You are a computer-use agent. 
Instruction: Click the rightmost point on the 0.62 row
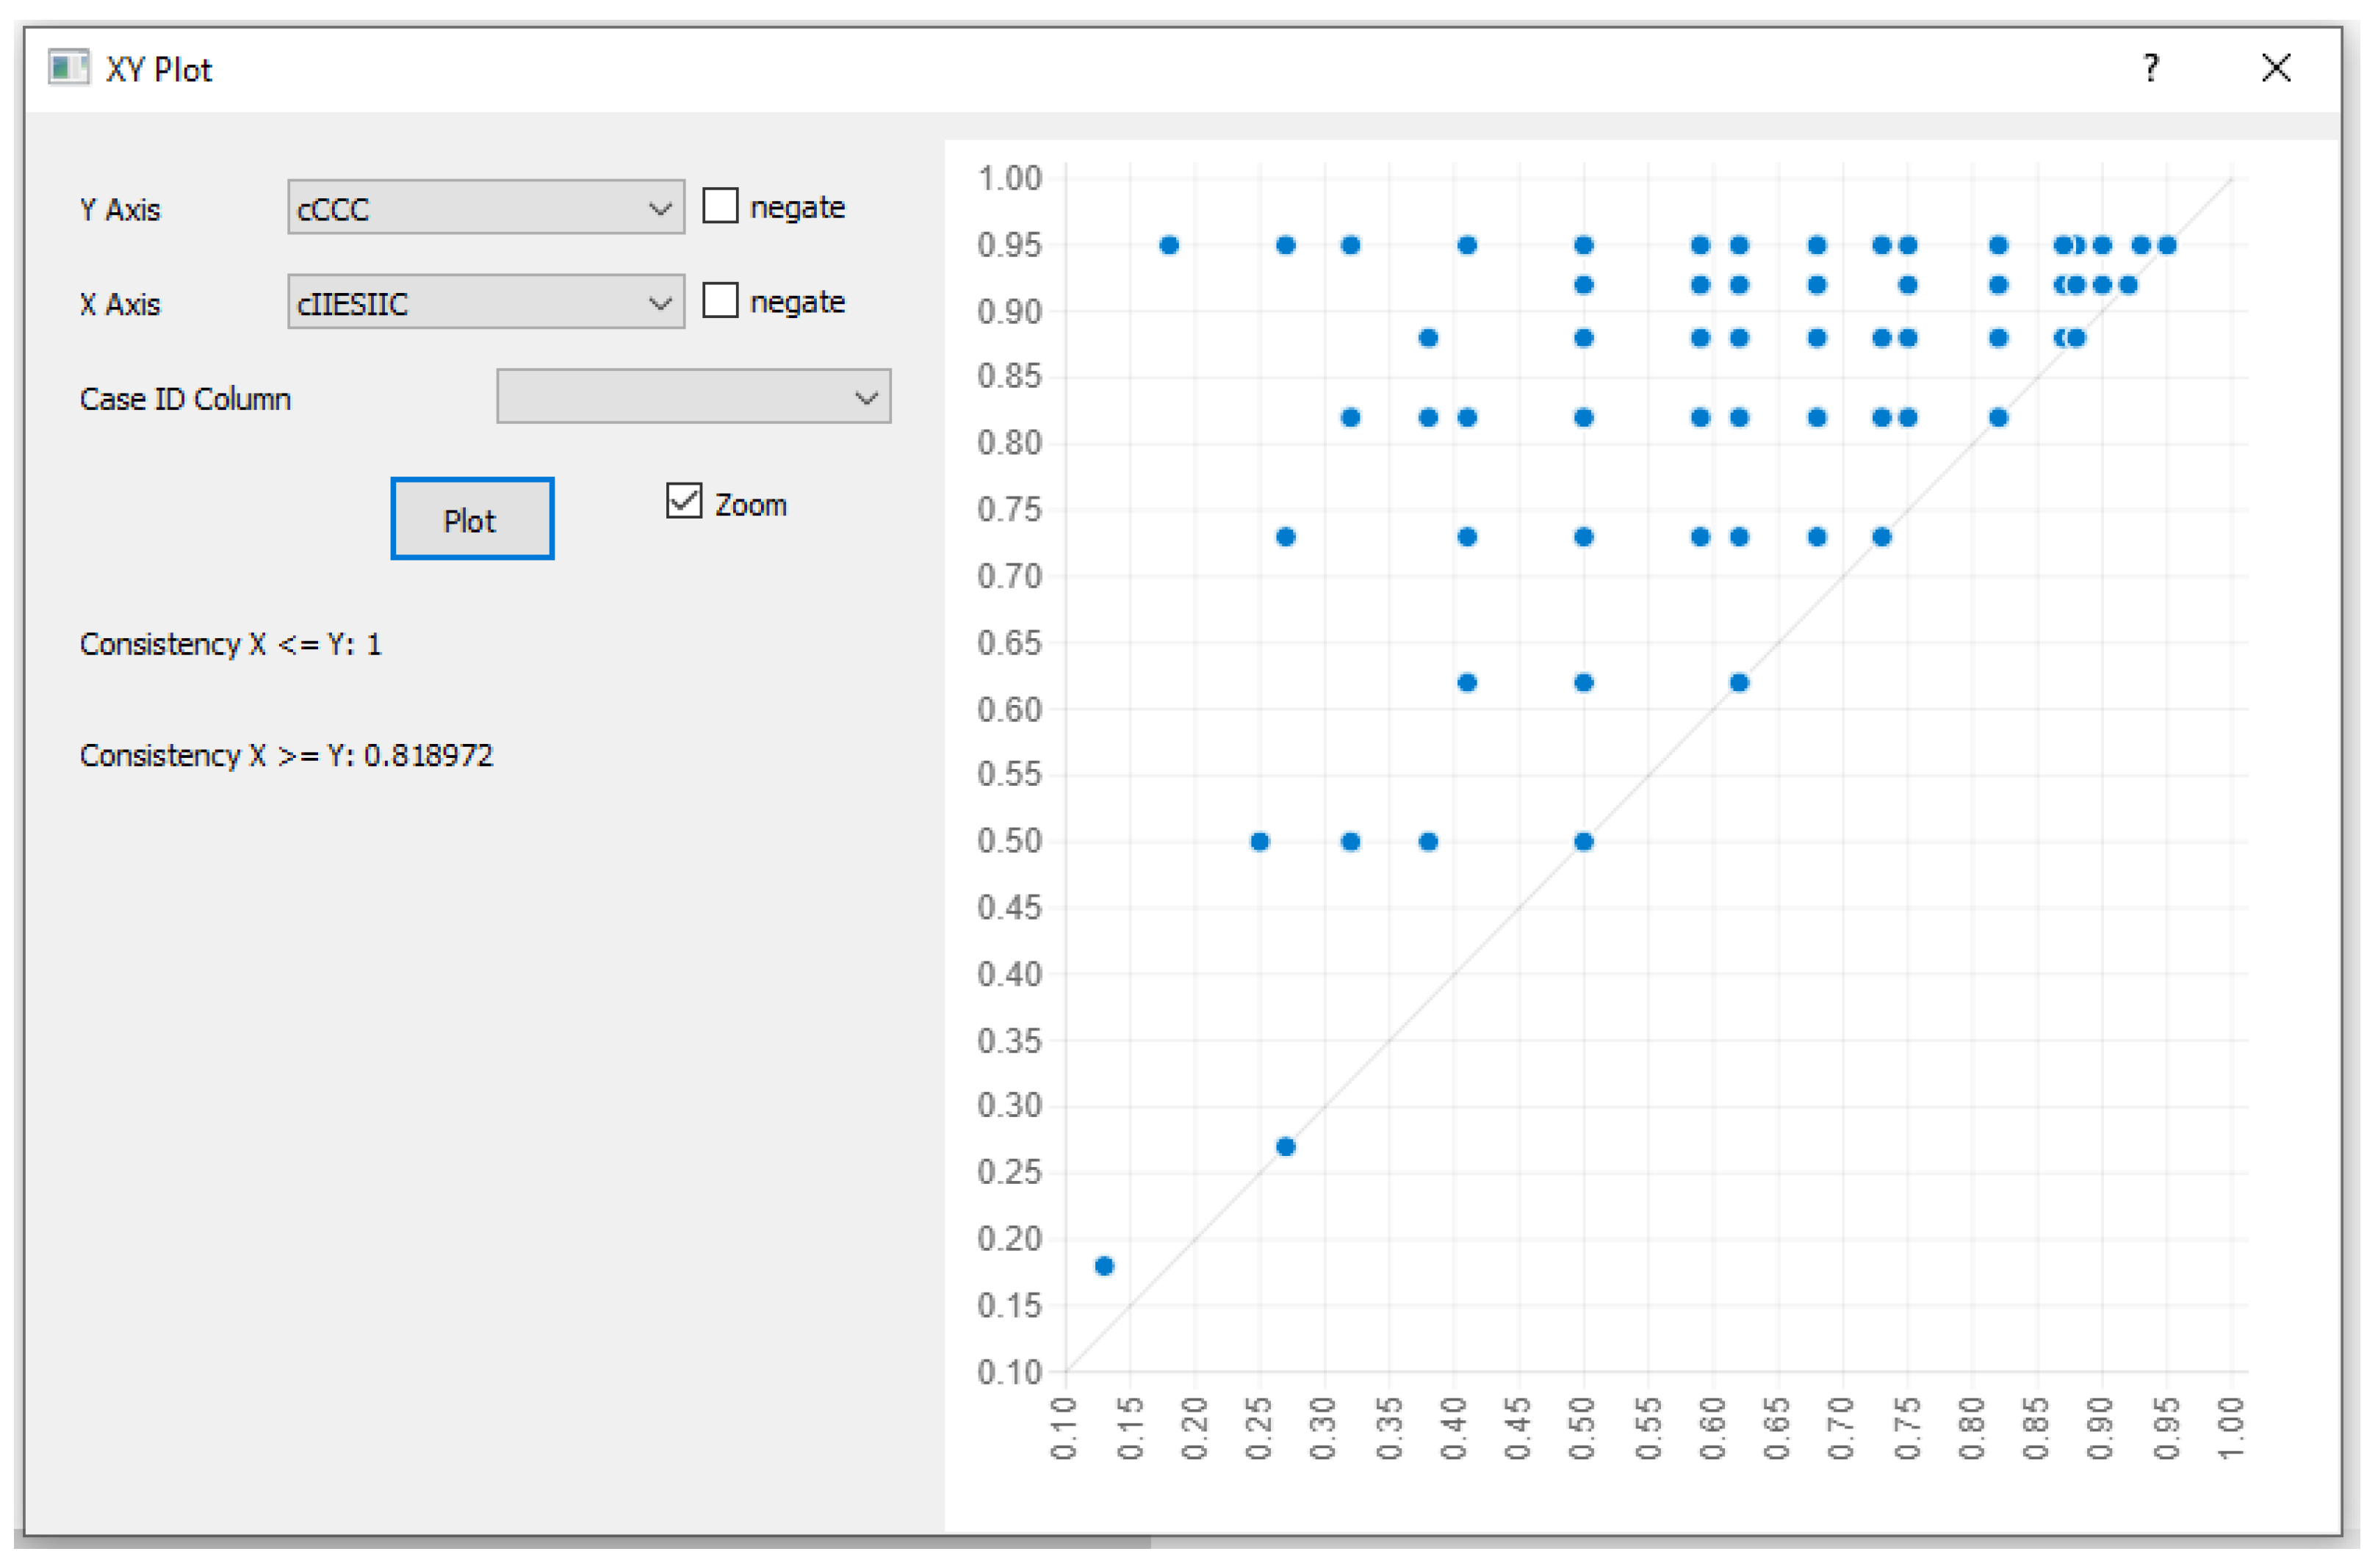pyautogui.click(x=1739, y=683)
